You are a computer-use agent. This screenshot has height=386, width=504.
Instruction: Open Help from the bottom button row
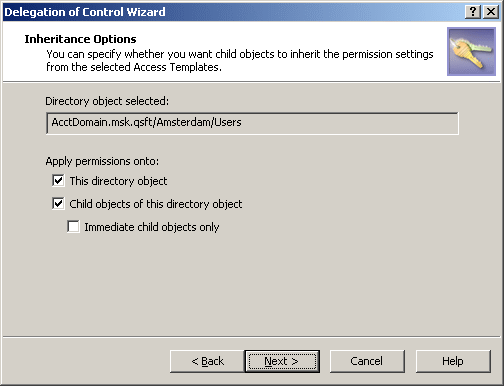[453, 361]
